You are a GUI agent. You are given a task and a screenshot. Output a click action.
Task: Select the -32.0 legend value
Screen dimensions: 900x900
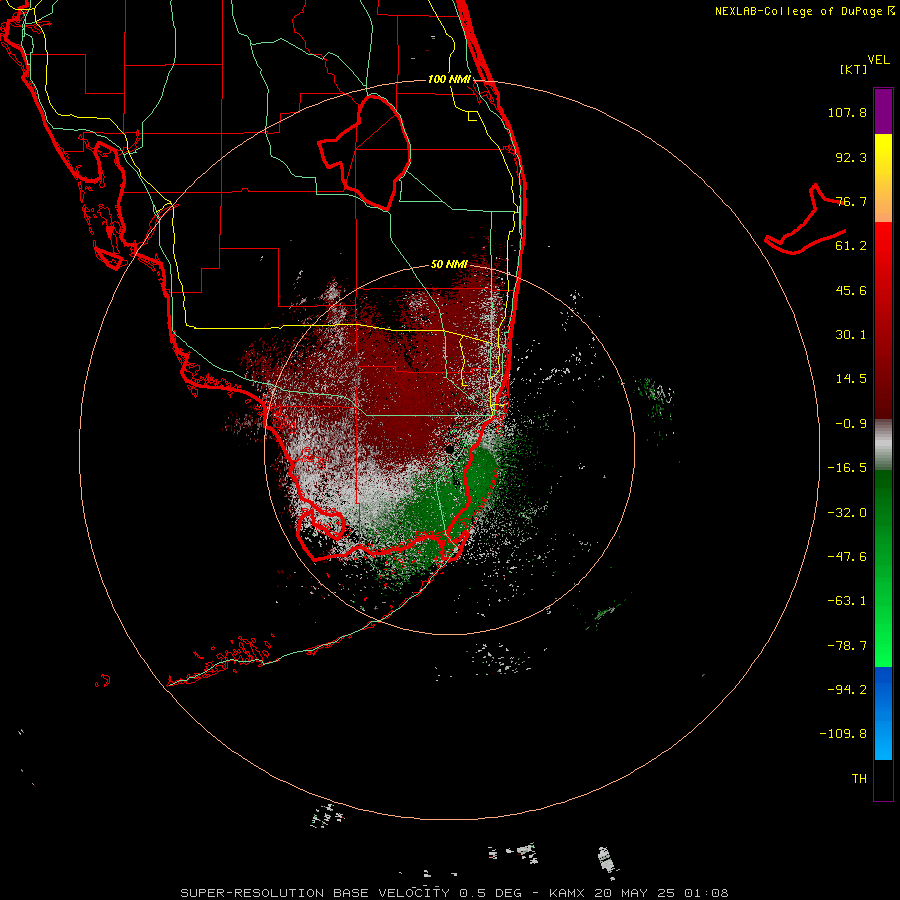(x=847, y=513)
